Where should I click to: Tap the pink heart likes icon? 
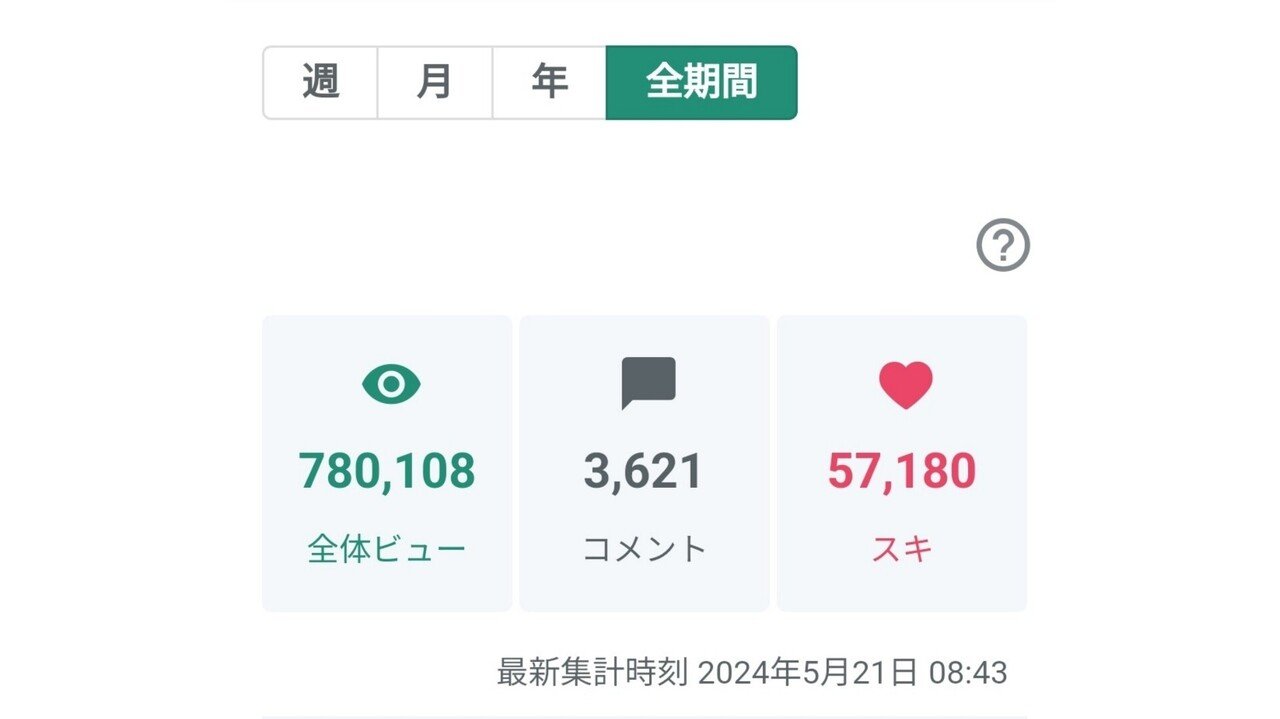pos(905,385)
